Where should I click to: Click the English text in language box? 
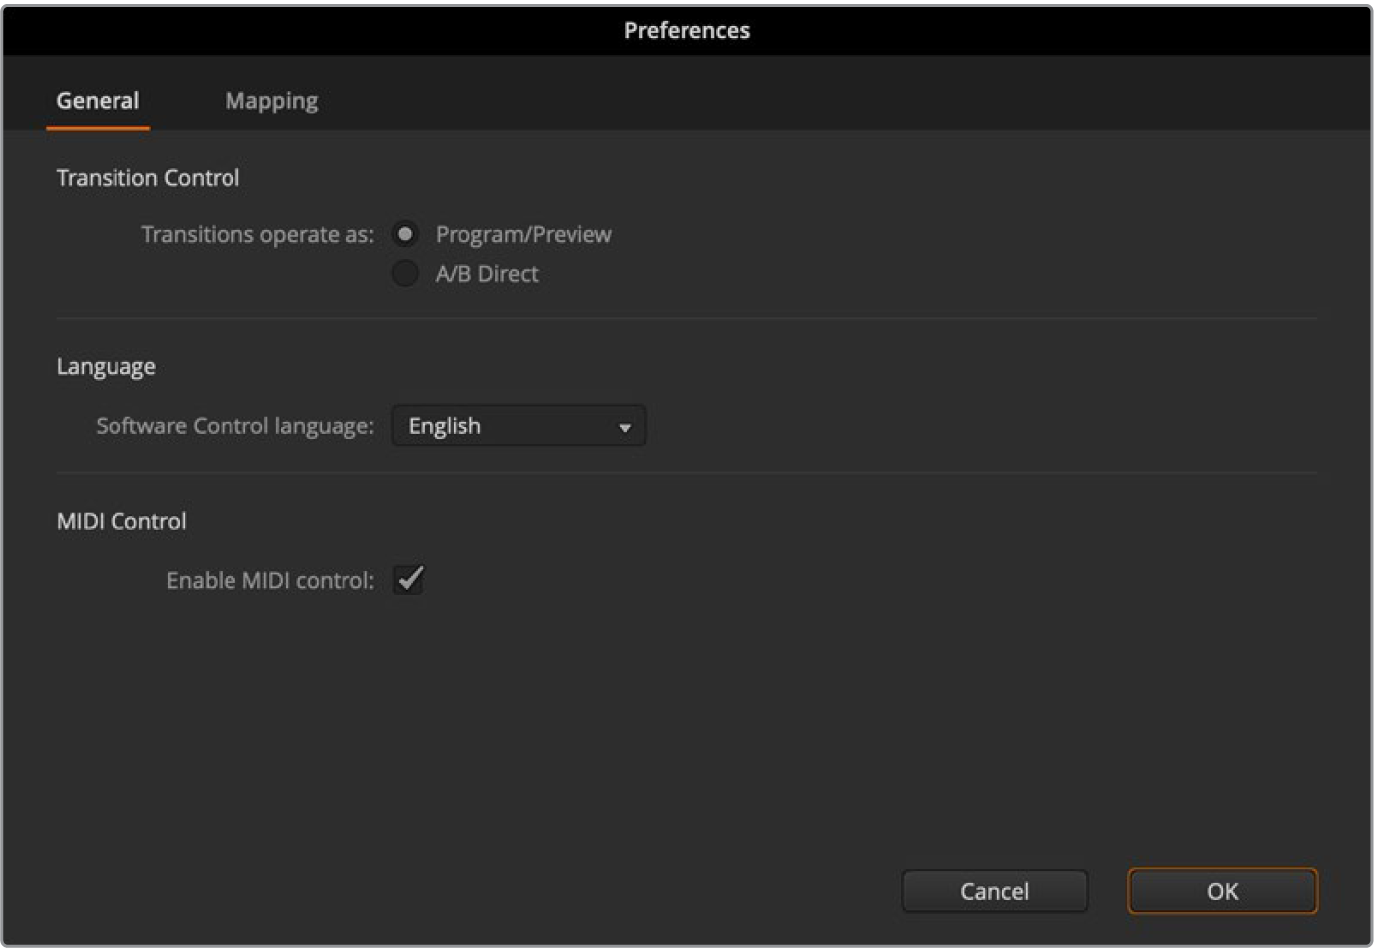pyautogui.click(x=445, y=426)
